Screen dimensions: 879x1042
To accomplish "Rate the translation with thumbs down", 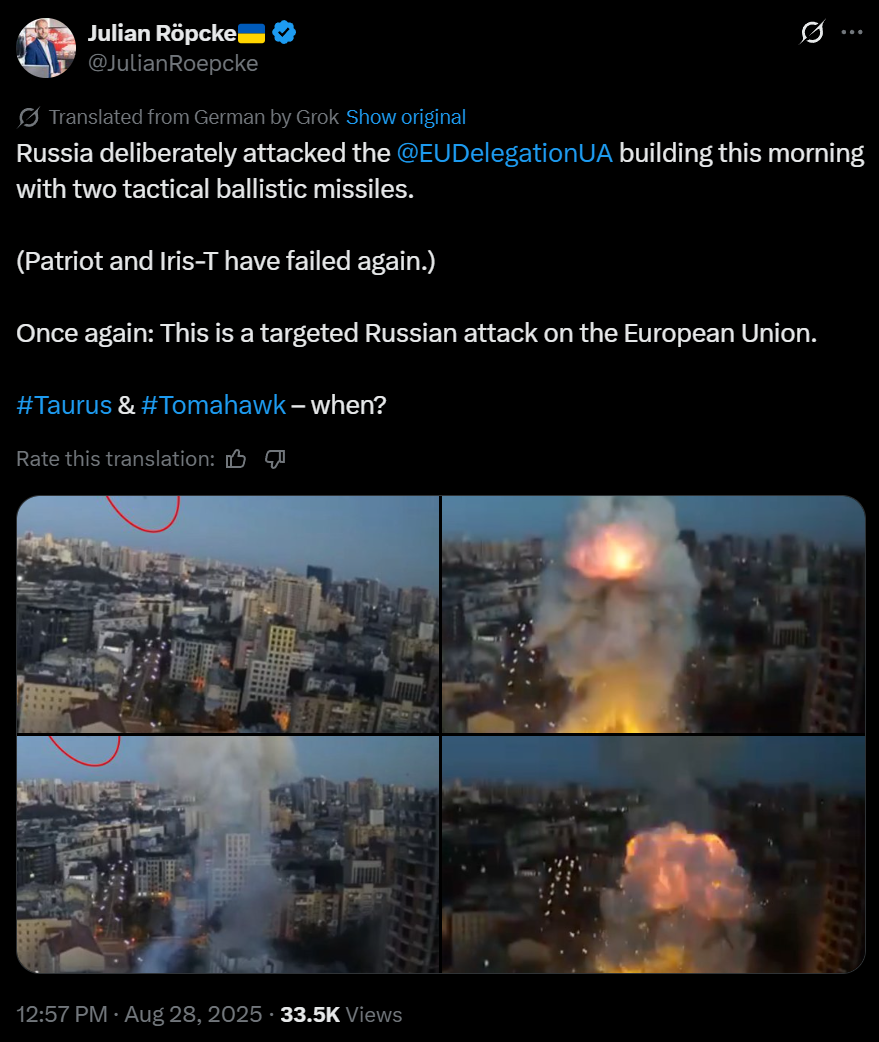I will pyautogui.click(x=275, y=459).
